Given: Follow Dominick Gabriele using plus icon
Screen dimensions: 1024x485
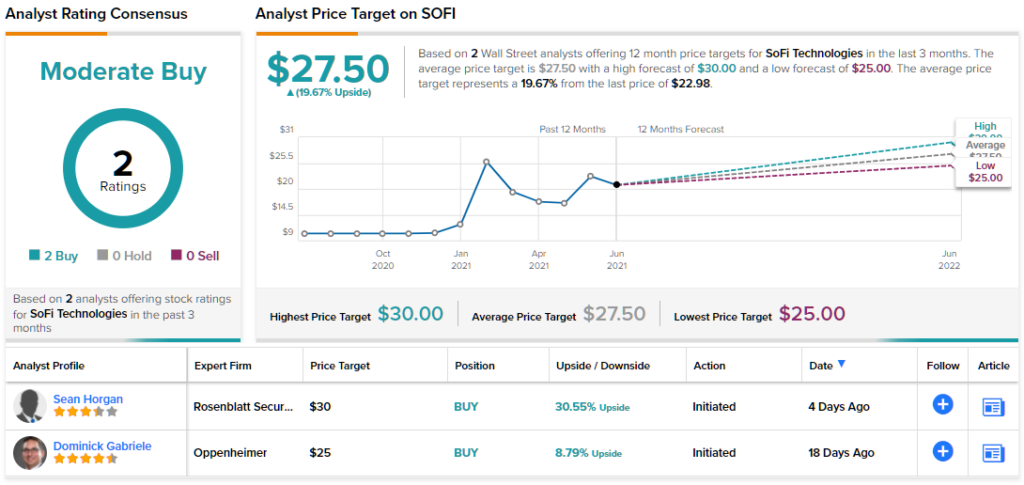Looking at the screenshot, I should click(x=942, y=452).
